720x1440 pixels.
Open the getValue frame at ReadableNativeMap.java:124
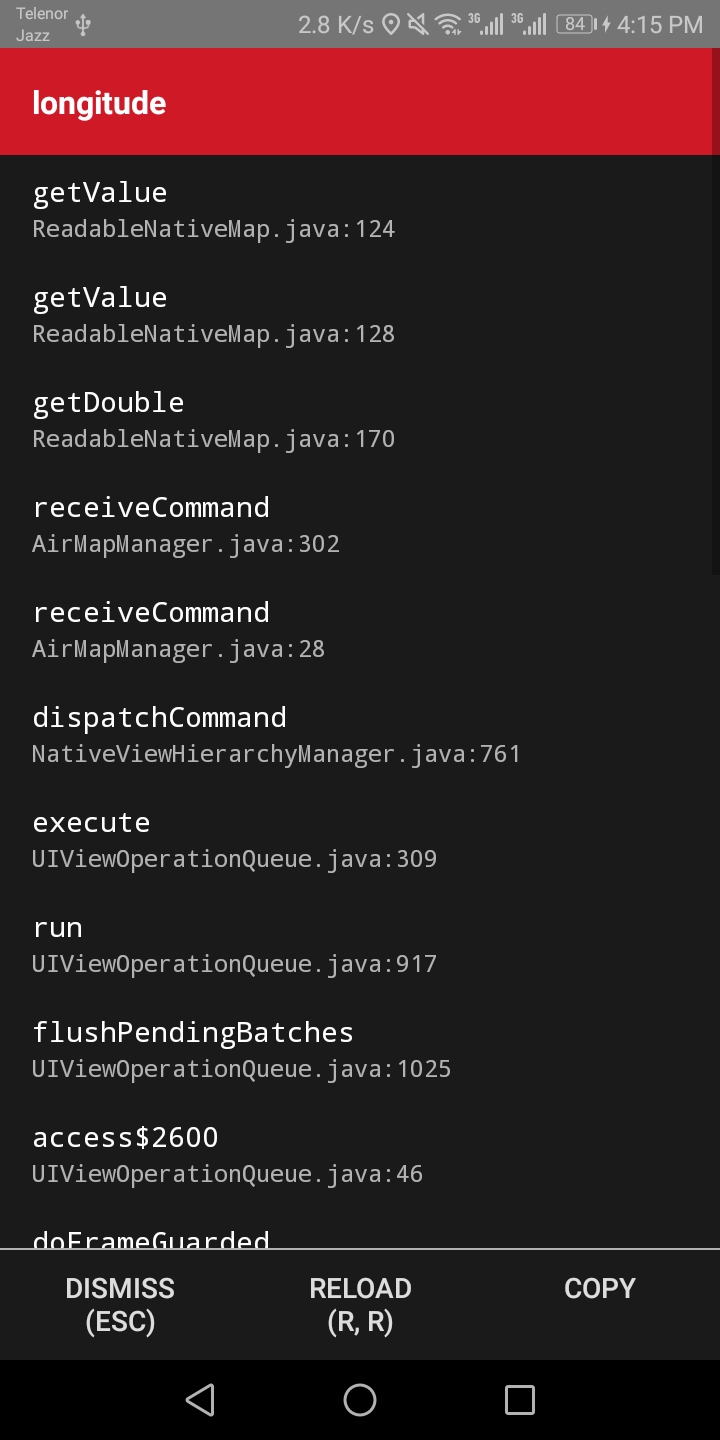coord(213,208)
